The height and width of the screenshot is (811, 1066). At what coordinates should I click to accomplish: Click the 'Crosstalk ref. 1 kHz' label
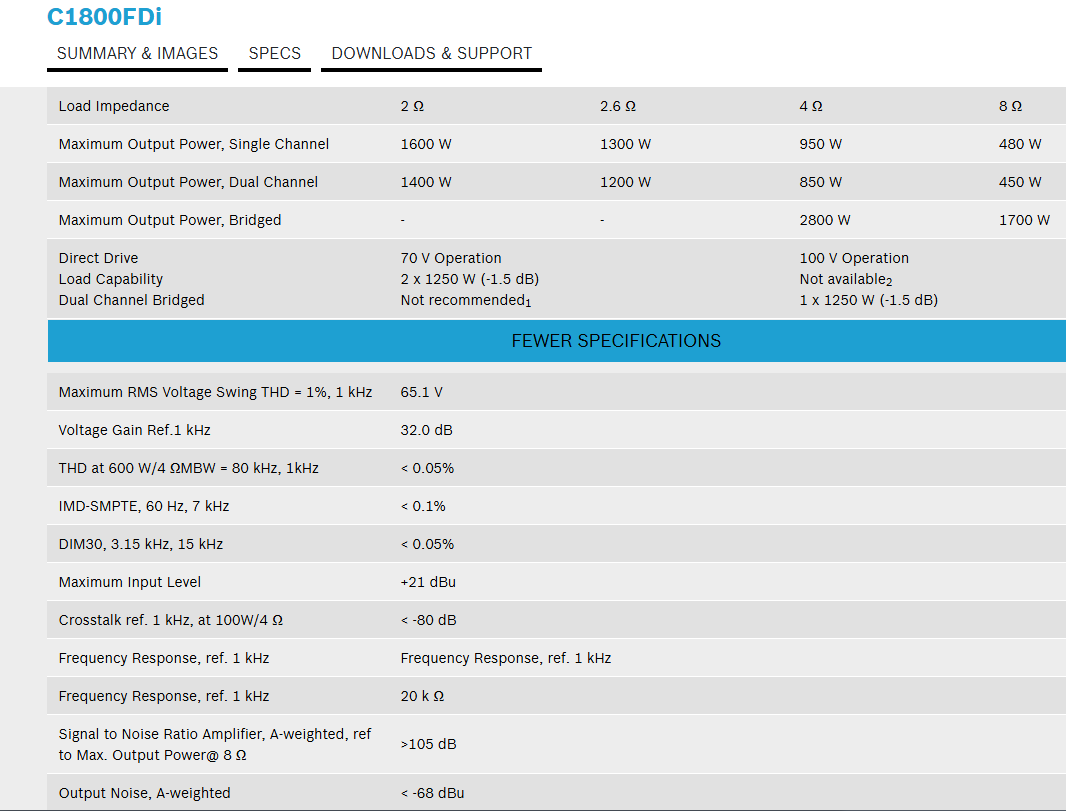(171, 621)
